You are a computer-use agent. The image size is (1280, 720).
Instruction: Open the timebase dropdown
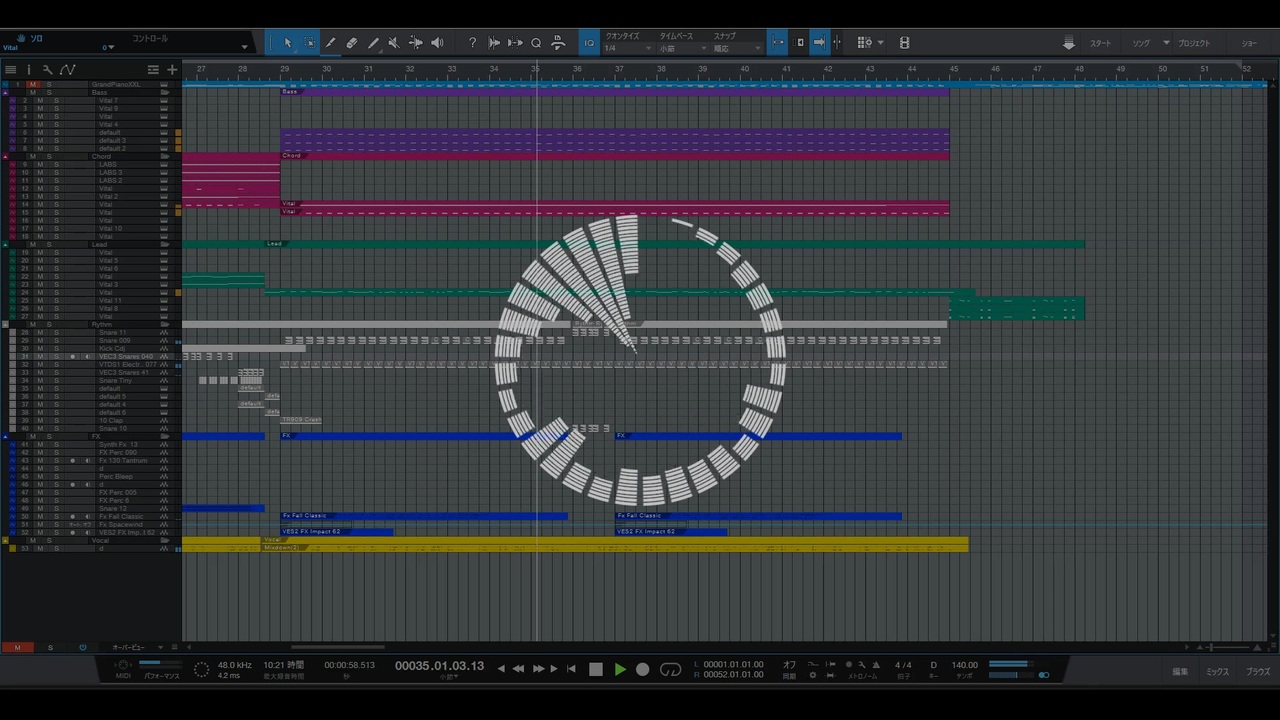point(682,48)
